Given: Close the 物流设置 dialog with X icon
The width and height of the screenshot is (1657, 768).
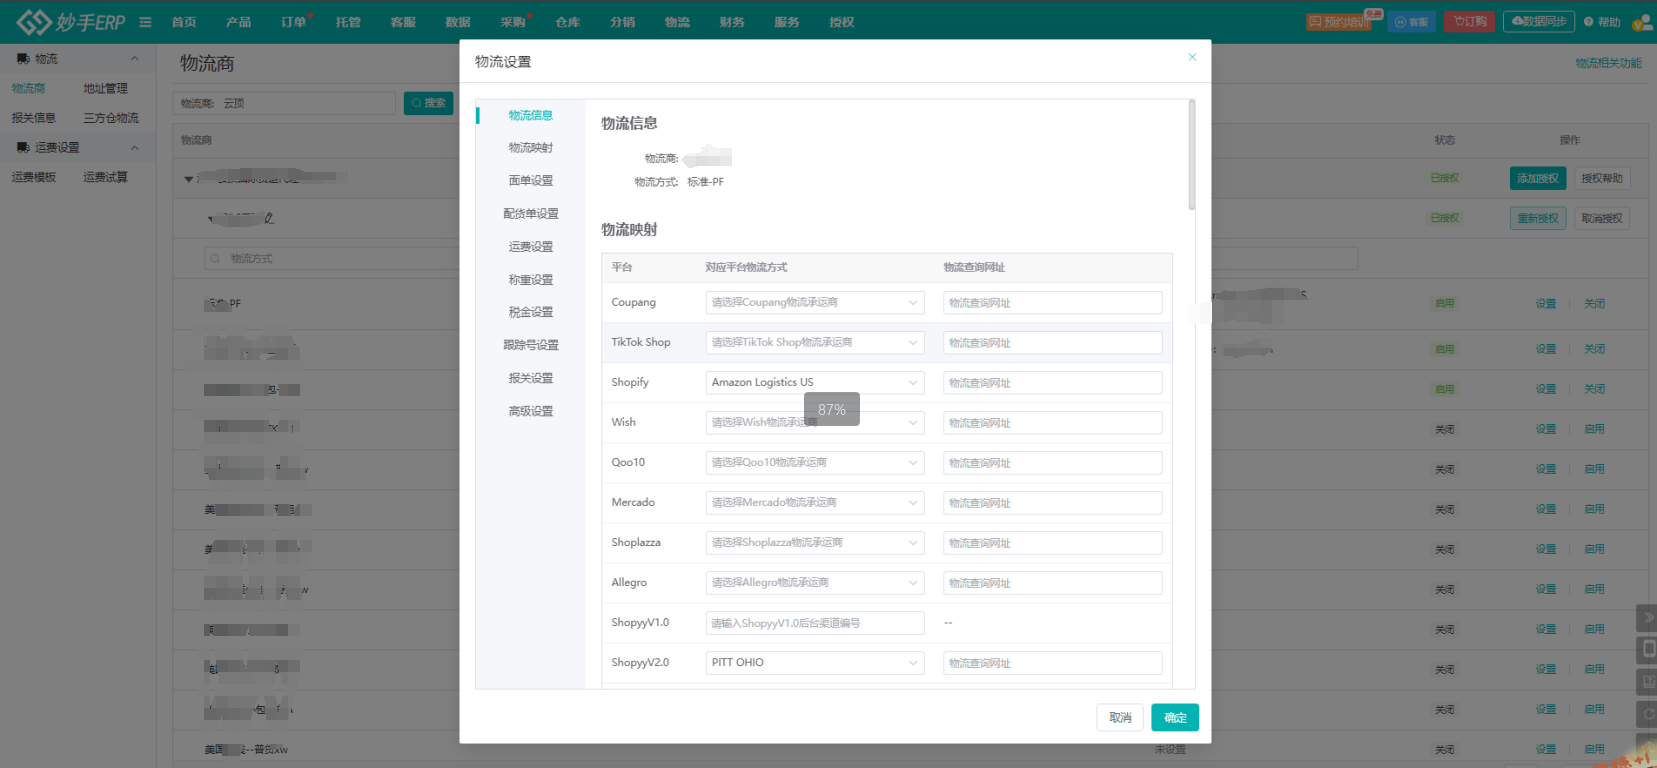Looking at the screenshot, I should pyautogui.click(x=1192, y=57).
